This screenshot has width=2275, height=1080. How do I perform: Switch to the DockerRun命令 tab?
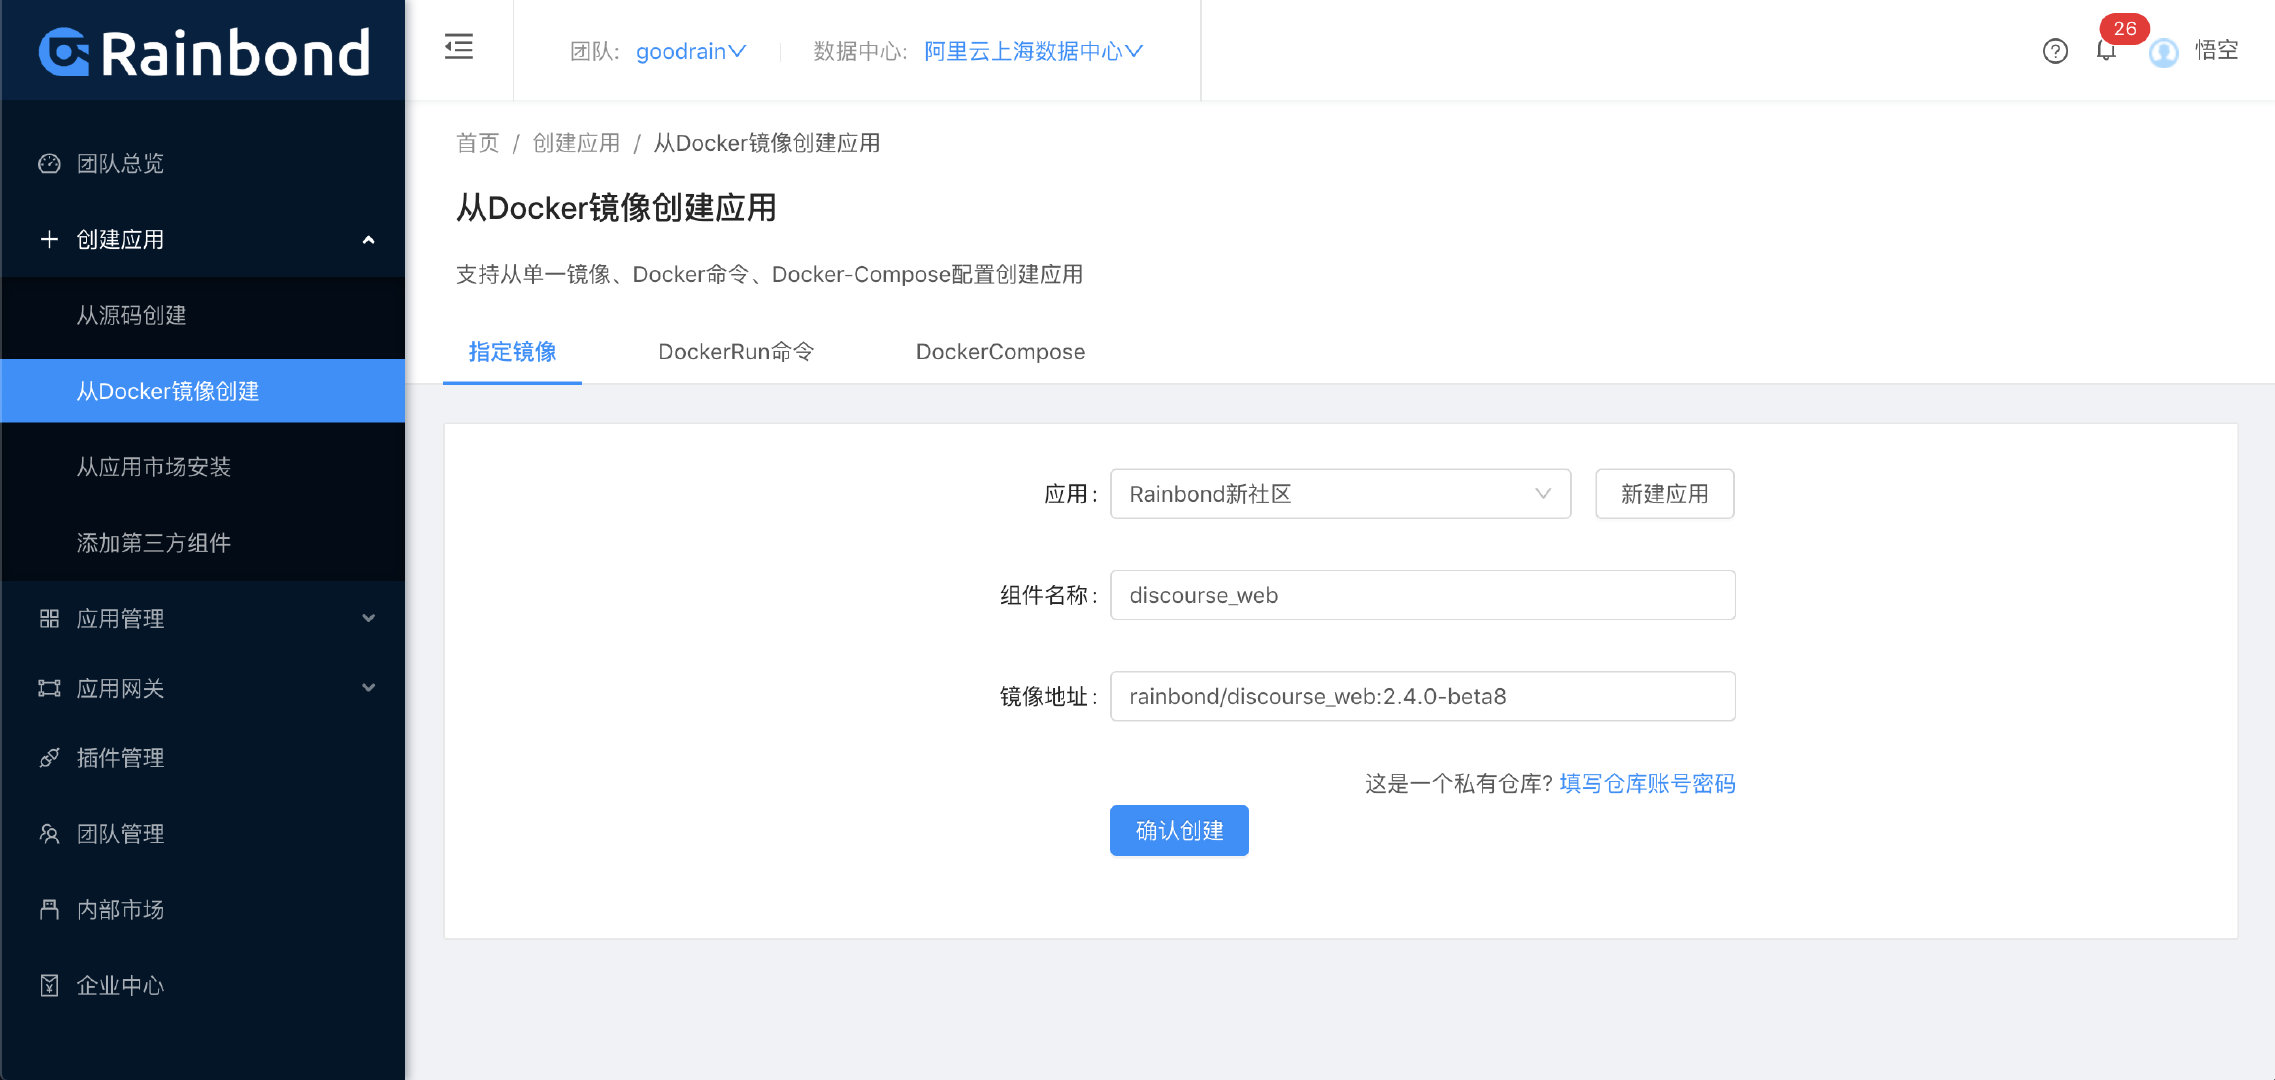(736, 351)
